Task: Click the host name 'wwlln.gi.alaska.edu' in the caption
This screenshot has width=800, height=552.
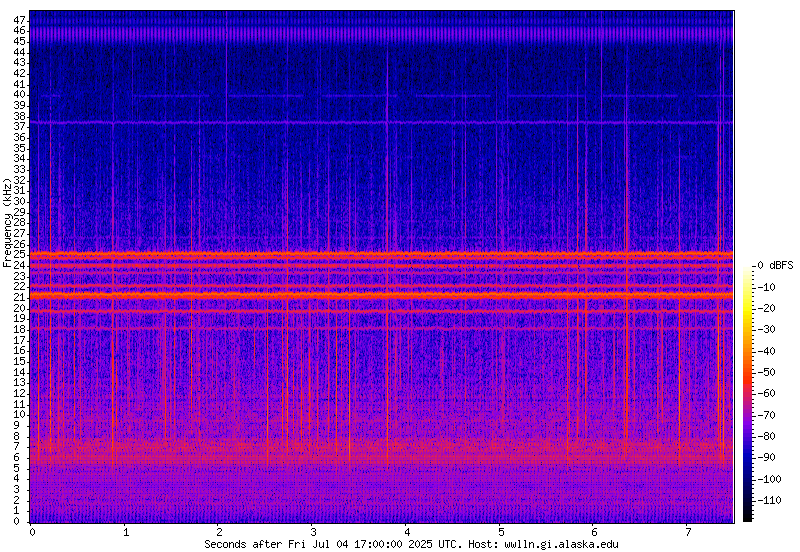Action: tap(561, 544)
